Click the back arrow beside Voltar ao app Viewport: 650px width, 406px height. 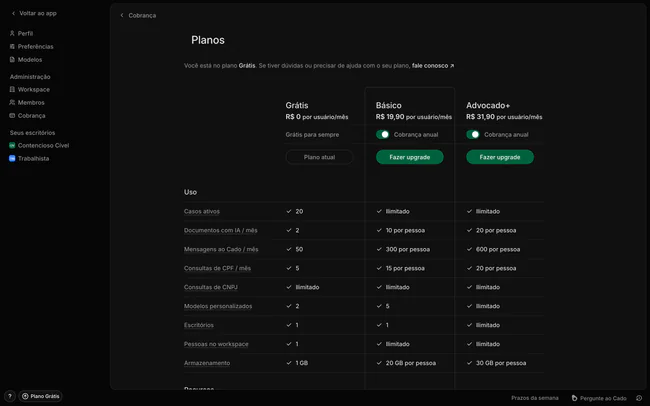pyautogui.click(x=13, y=13)
